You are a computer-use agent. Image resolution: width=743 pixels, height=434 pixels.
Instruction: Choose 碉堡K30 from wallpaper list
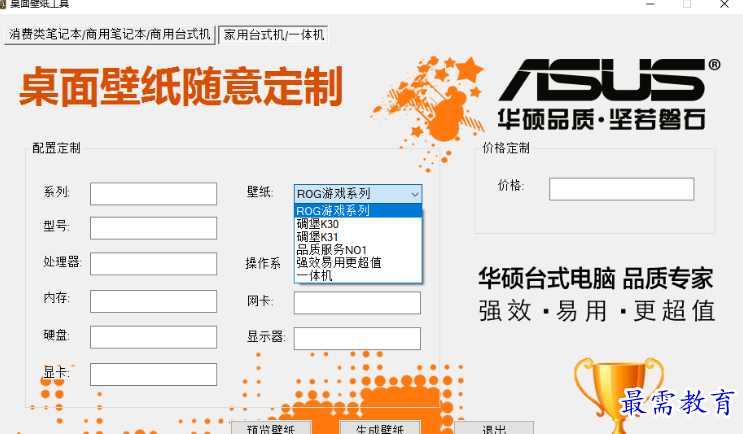pos(358,224)
